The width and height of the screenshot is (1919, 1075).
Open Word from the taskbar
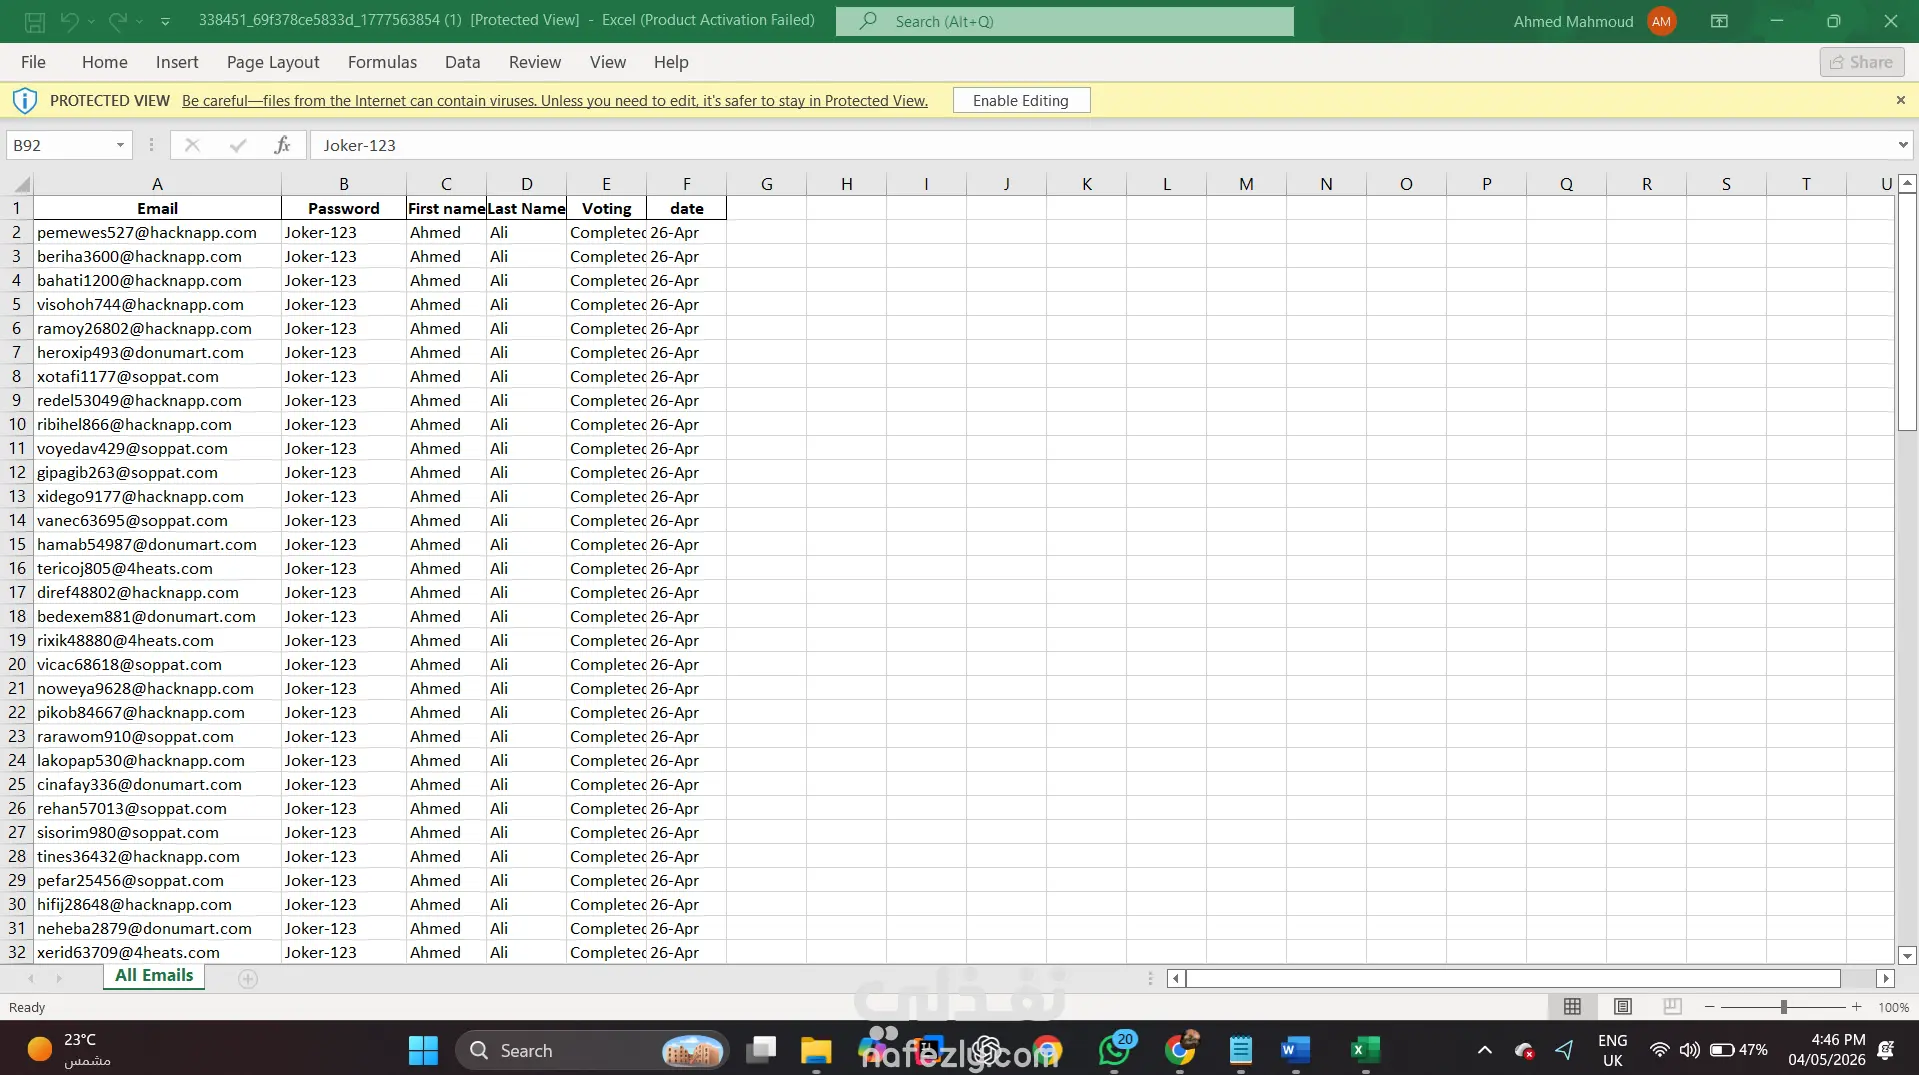tap(1295, 1050)
